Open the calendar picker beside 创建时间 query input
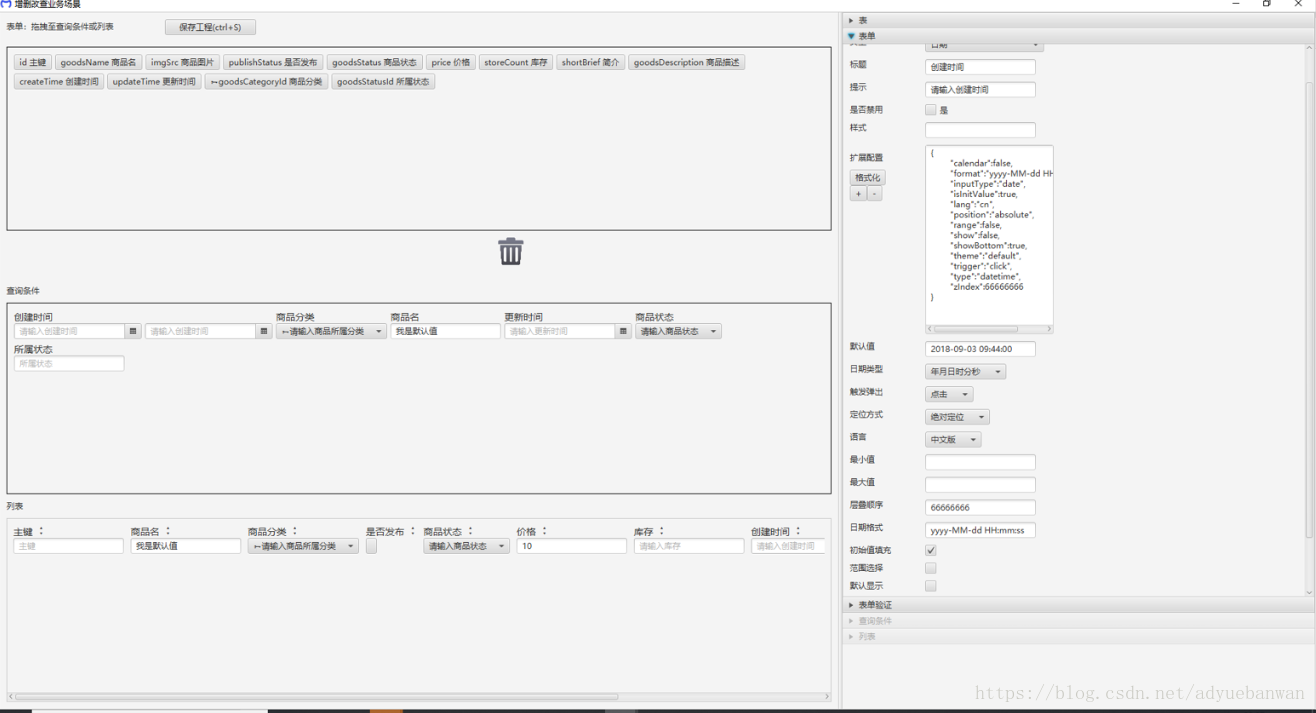The width and height of the screenshot is (1316, 713). click(131, 330)
